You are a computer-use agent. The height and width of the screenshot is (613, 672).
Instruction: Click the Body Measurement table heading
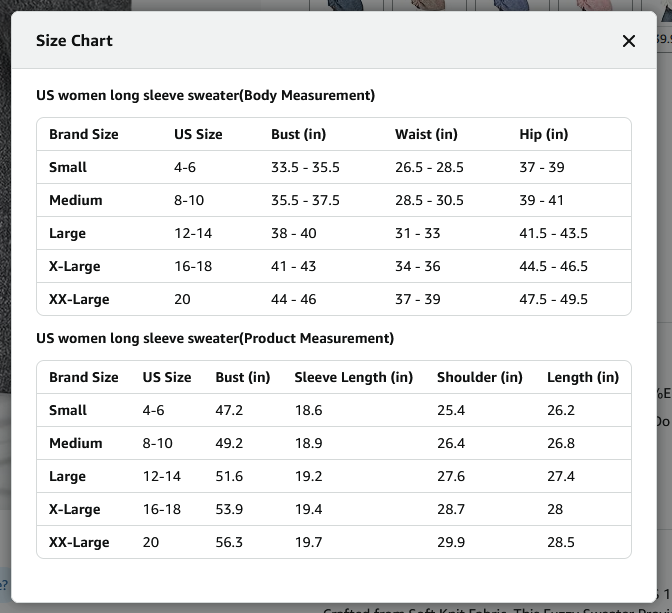(205, 95)
